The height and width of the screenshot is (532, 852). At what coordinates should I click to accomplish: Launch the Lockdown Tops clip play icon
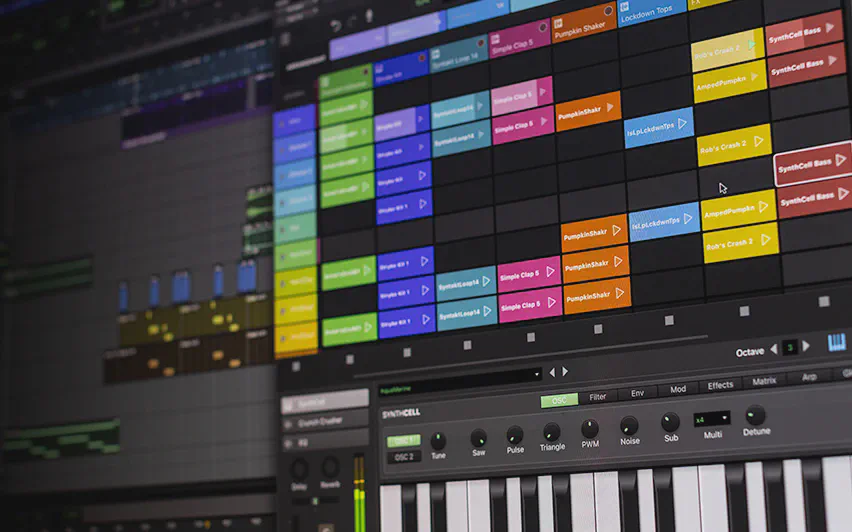684,122
